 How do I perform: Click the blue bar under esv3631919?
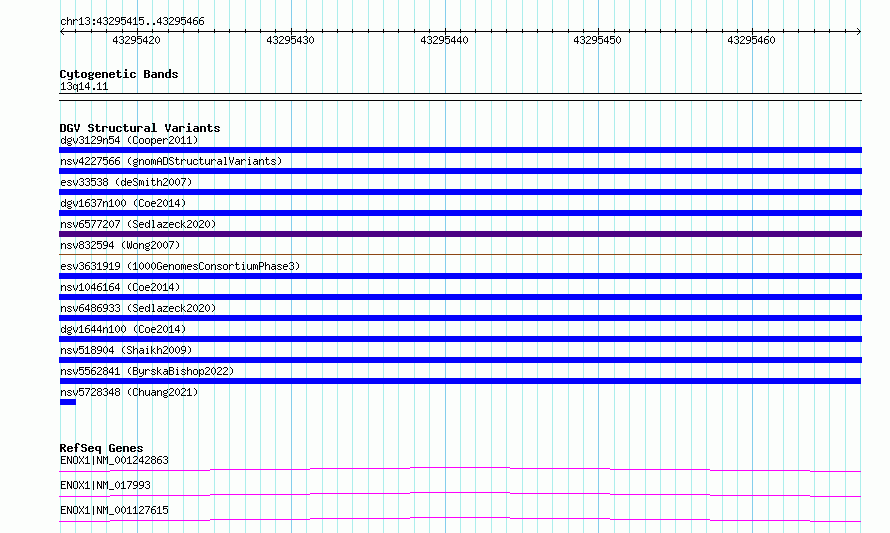click(x=460, y=276)
